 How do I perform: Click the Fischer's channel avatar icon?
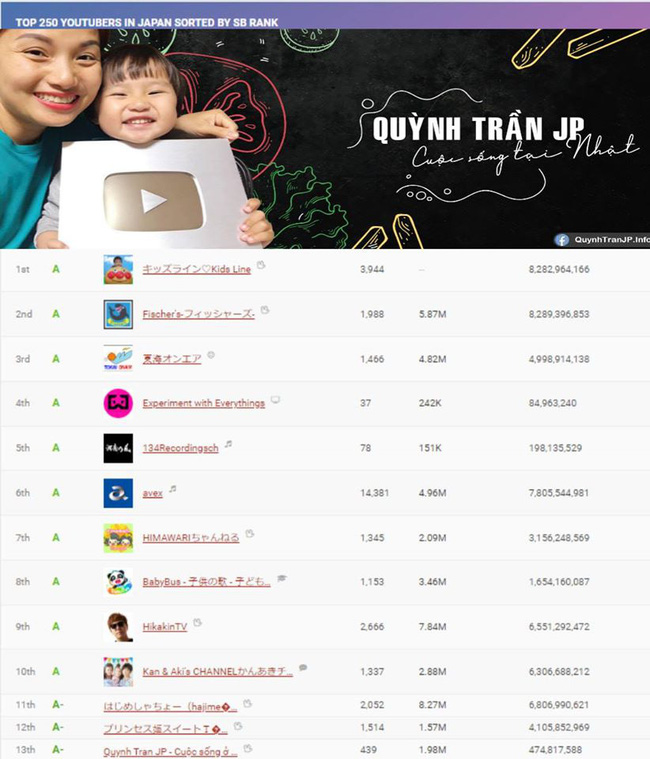[x=118, y=314]
